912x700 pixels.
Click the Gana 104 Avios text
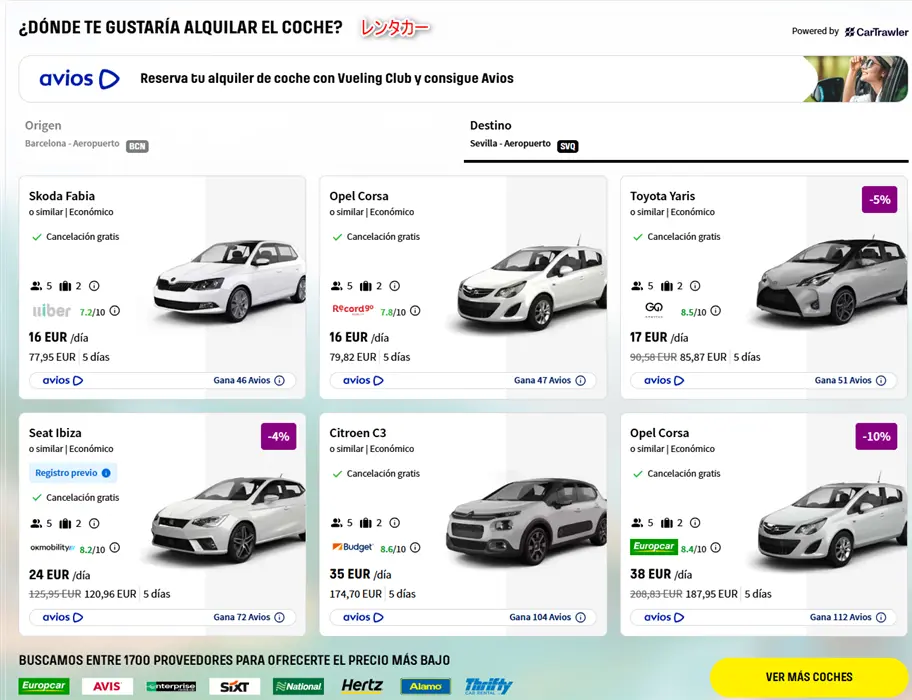[540, 617]
